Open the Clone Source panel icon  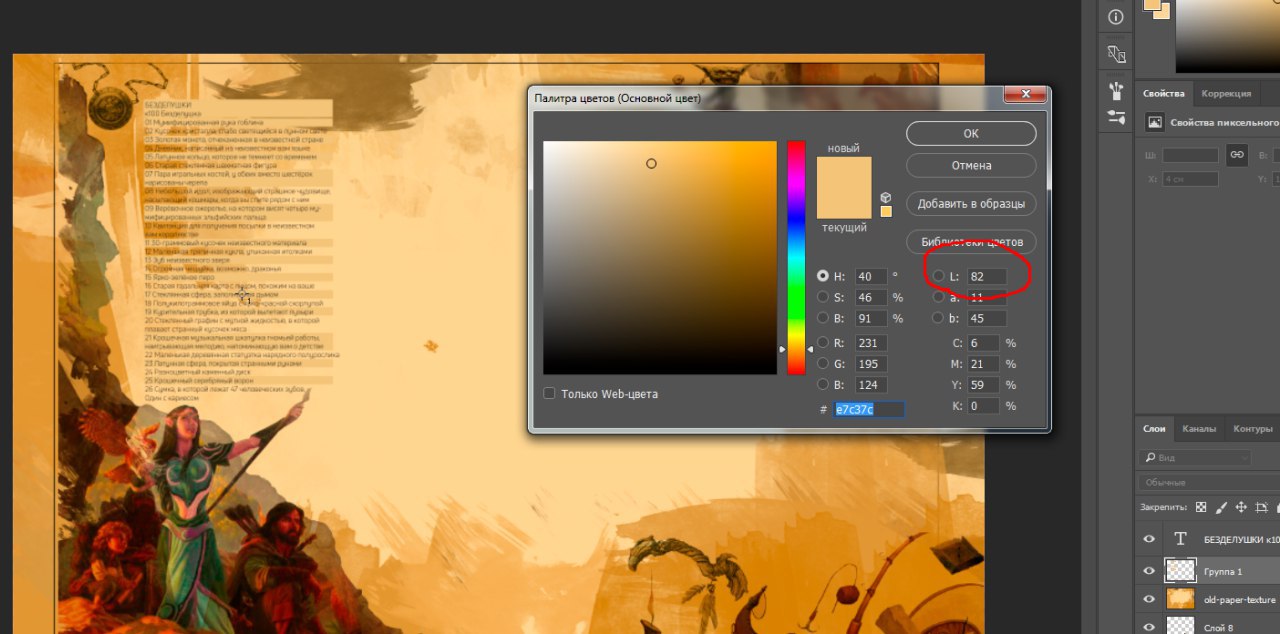click(1117, 53)
